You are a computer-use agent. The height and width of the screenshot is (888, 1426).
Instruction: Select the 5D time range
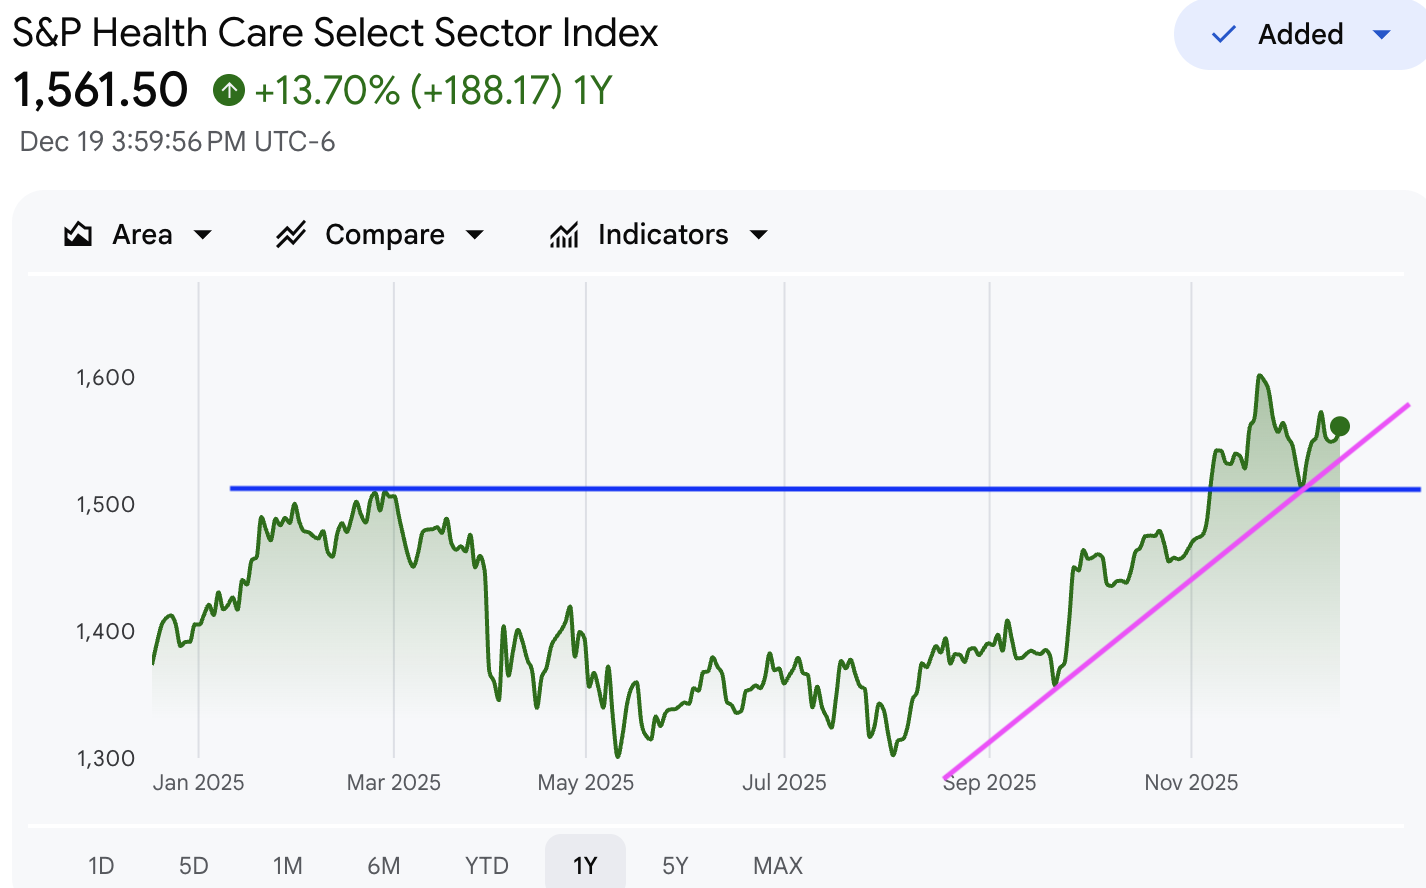click(x=194, y=865)
